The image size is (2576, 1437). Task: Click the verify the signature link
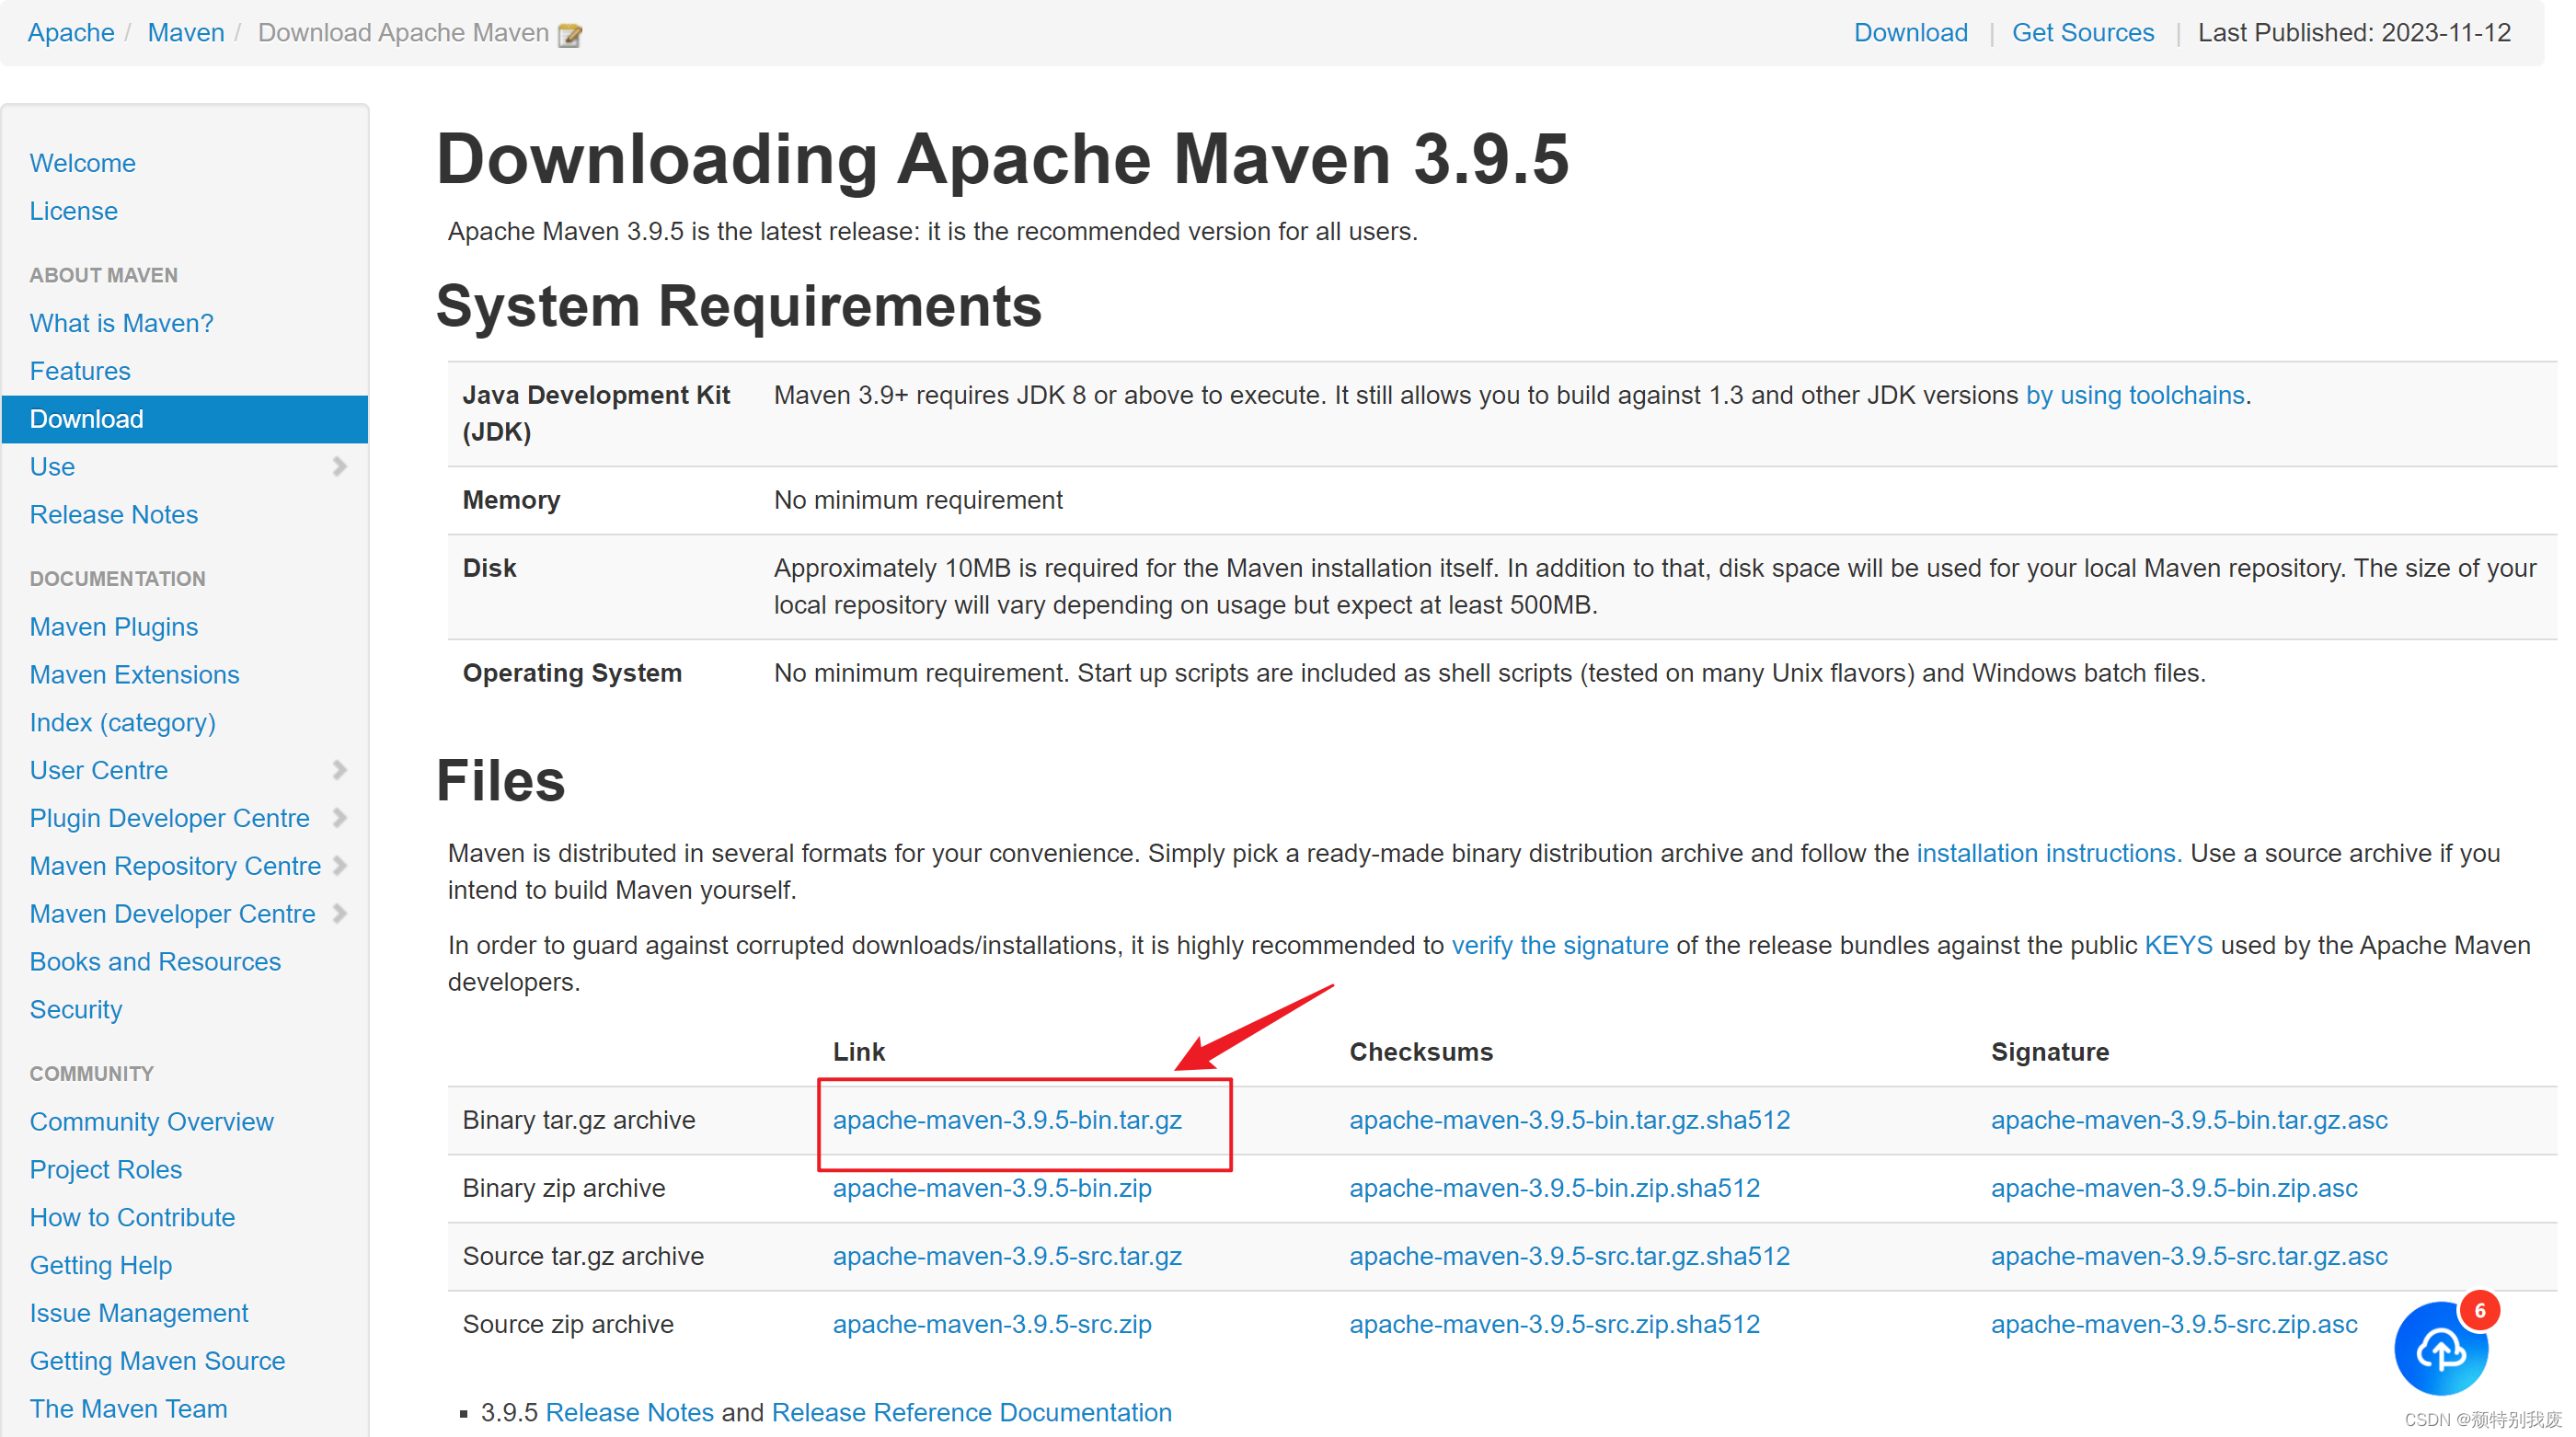click(1560, 944)
